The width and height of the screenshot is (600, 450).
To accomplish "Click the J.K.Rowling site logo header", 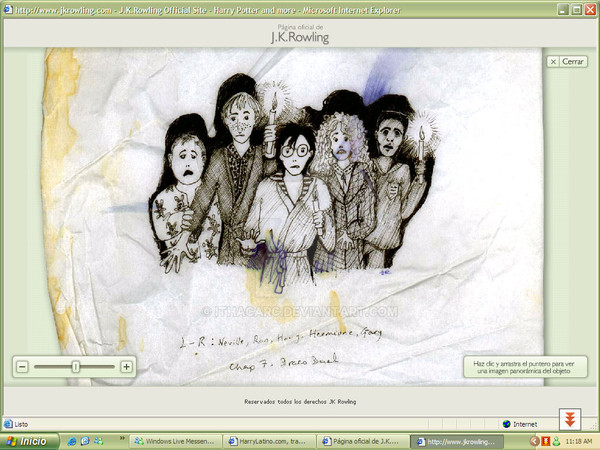I will coord(300,34).
